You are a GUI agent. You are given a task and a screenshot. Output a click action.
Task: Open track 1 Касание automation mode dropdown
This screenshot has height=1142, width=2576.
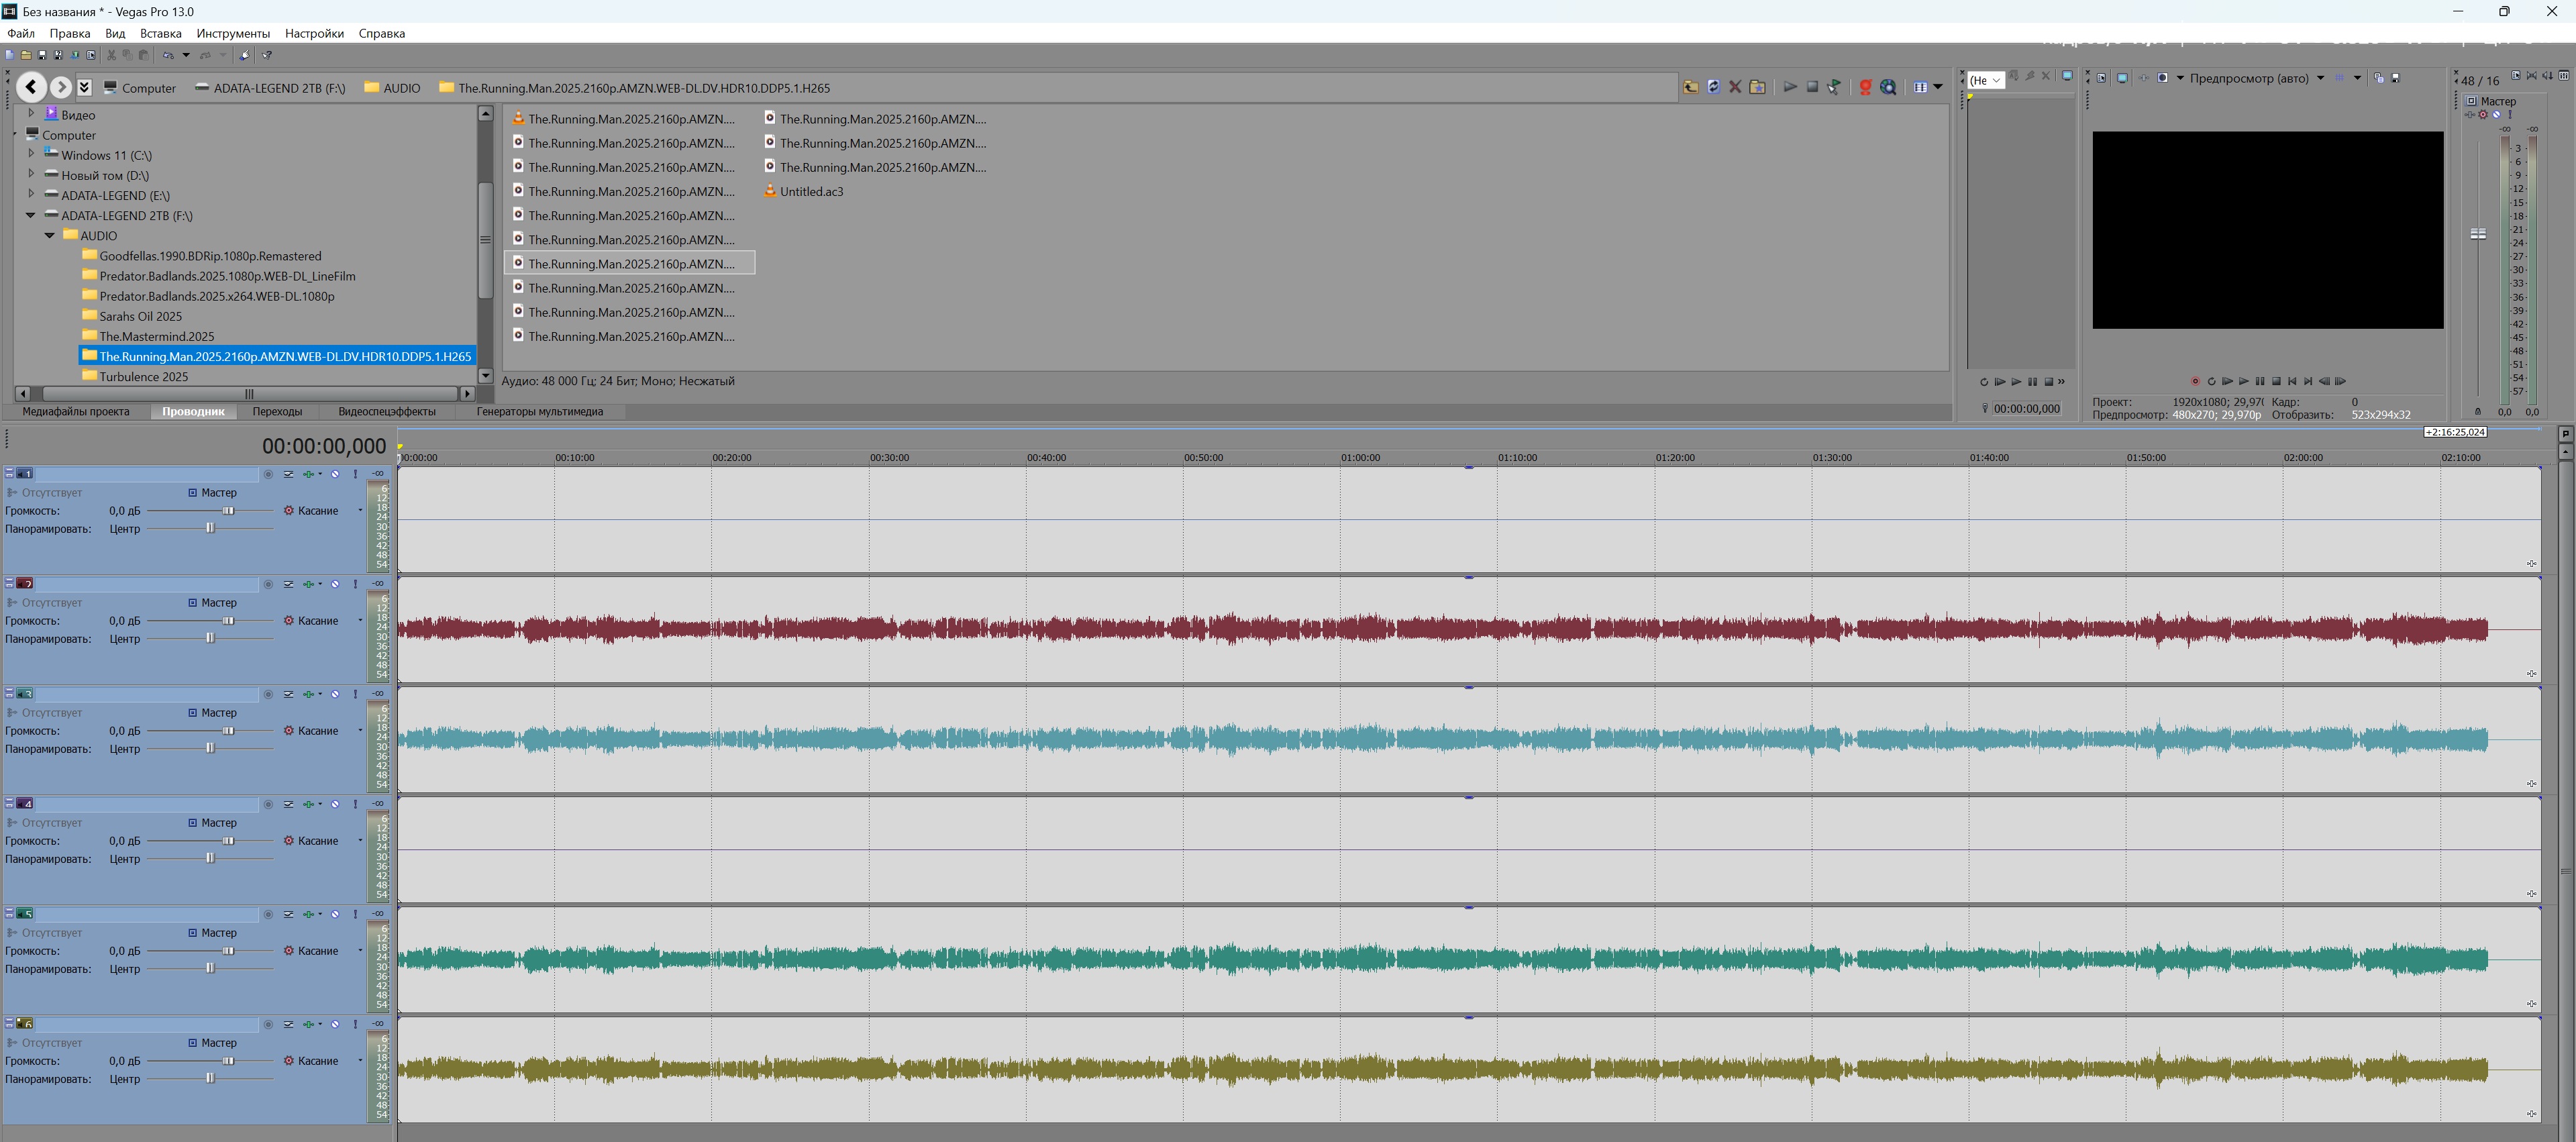click(x=360, y=511)
